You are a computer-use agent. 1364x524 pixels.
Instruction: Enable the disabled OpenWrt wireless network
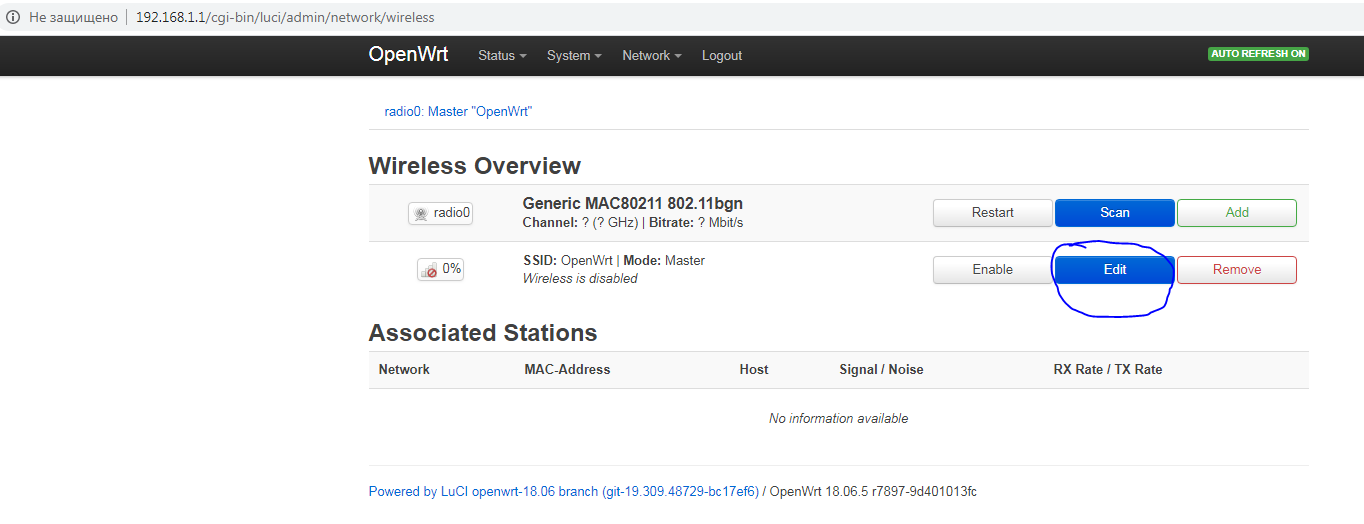pos(992,270)
